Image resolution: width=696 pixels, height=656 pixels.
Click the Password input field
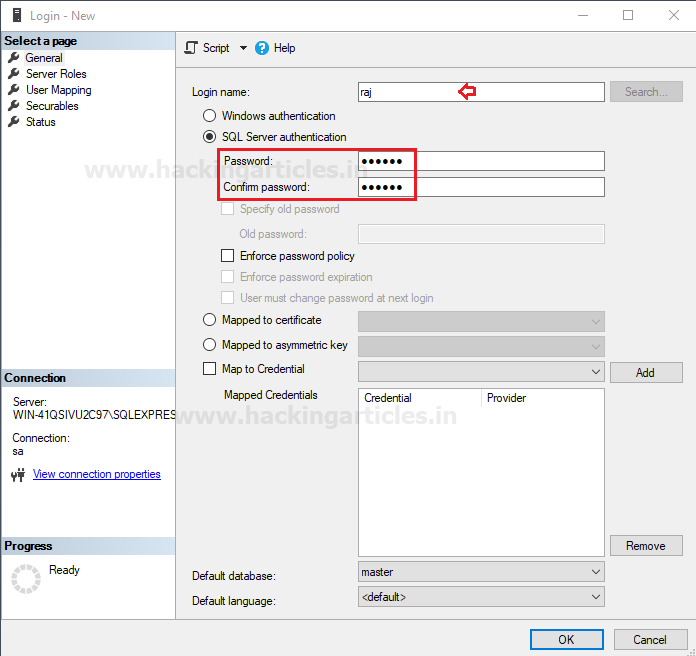481,161
